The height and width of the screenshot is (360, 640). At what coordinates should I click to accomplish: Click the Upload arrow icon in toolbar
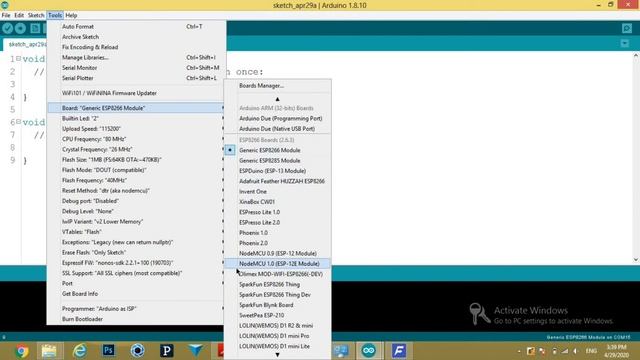tap(20, 28)
